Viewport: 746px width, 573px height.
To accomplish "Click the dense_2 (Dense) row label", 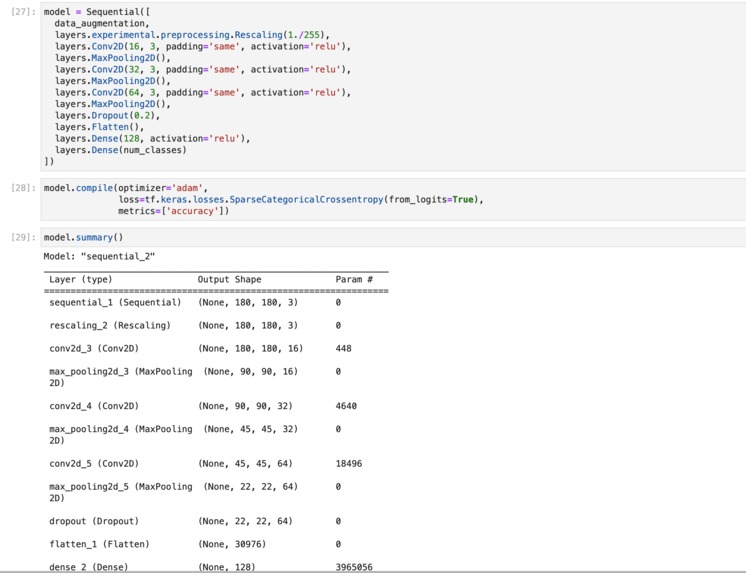I will point(88,567).
